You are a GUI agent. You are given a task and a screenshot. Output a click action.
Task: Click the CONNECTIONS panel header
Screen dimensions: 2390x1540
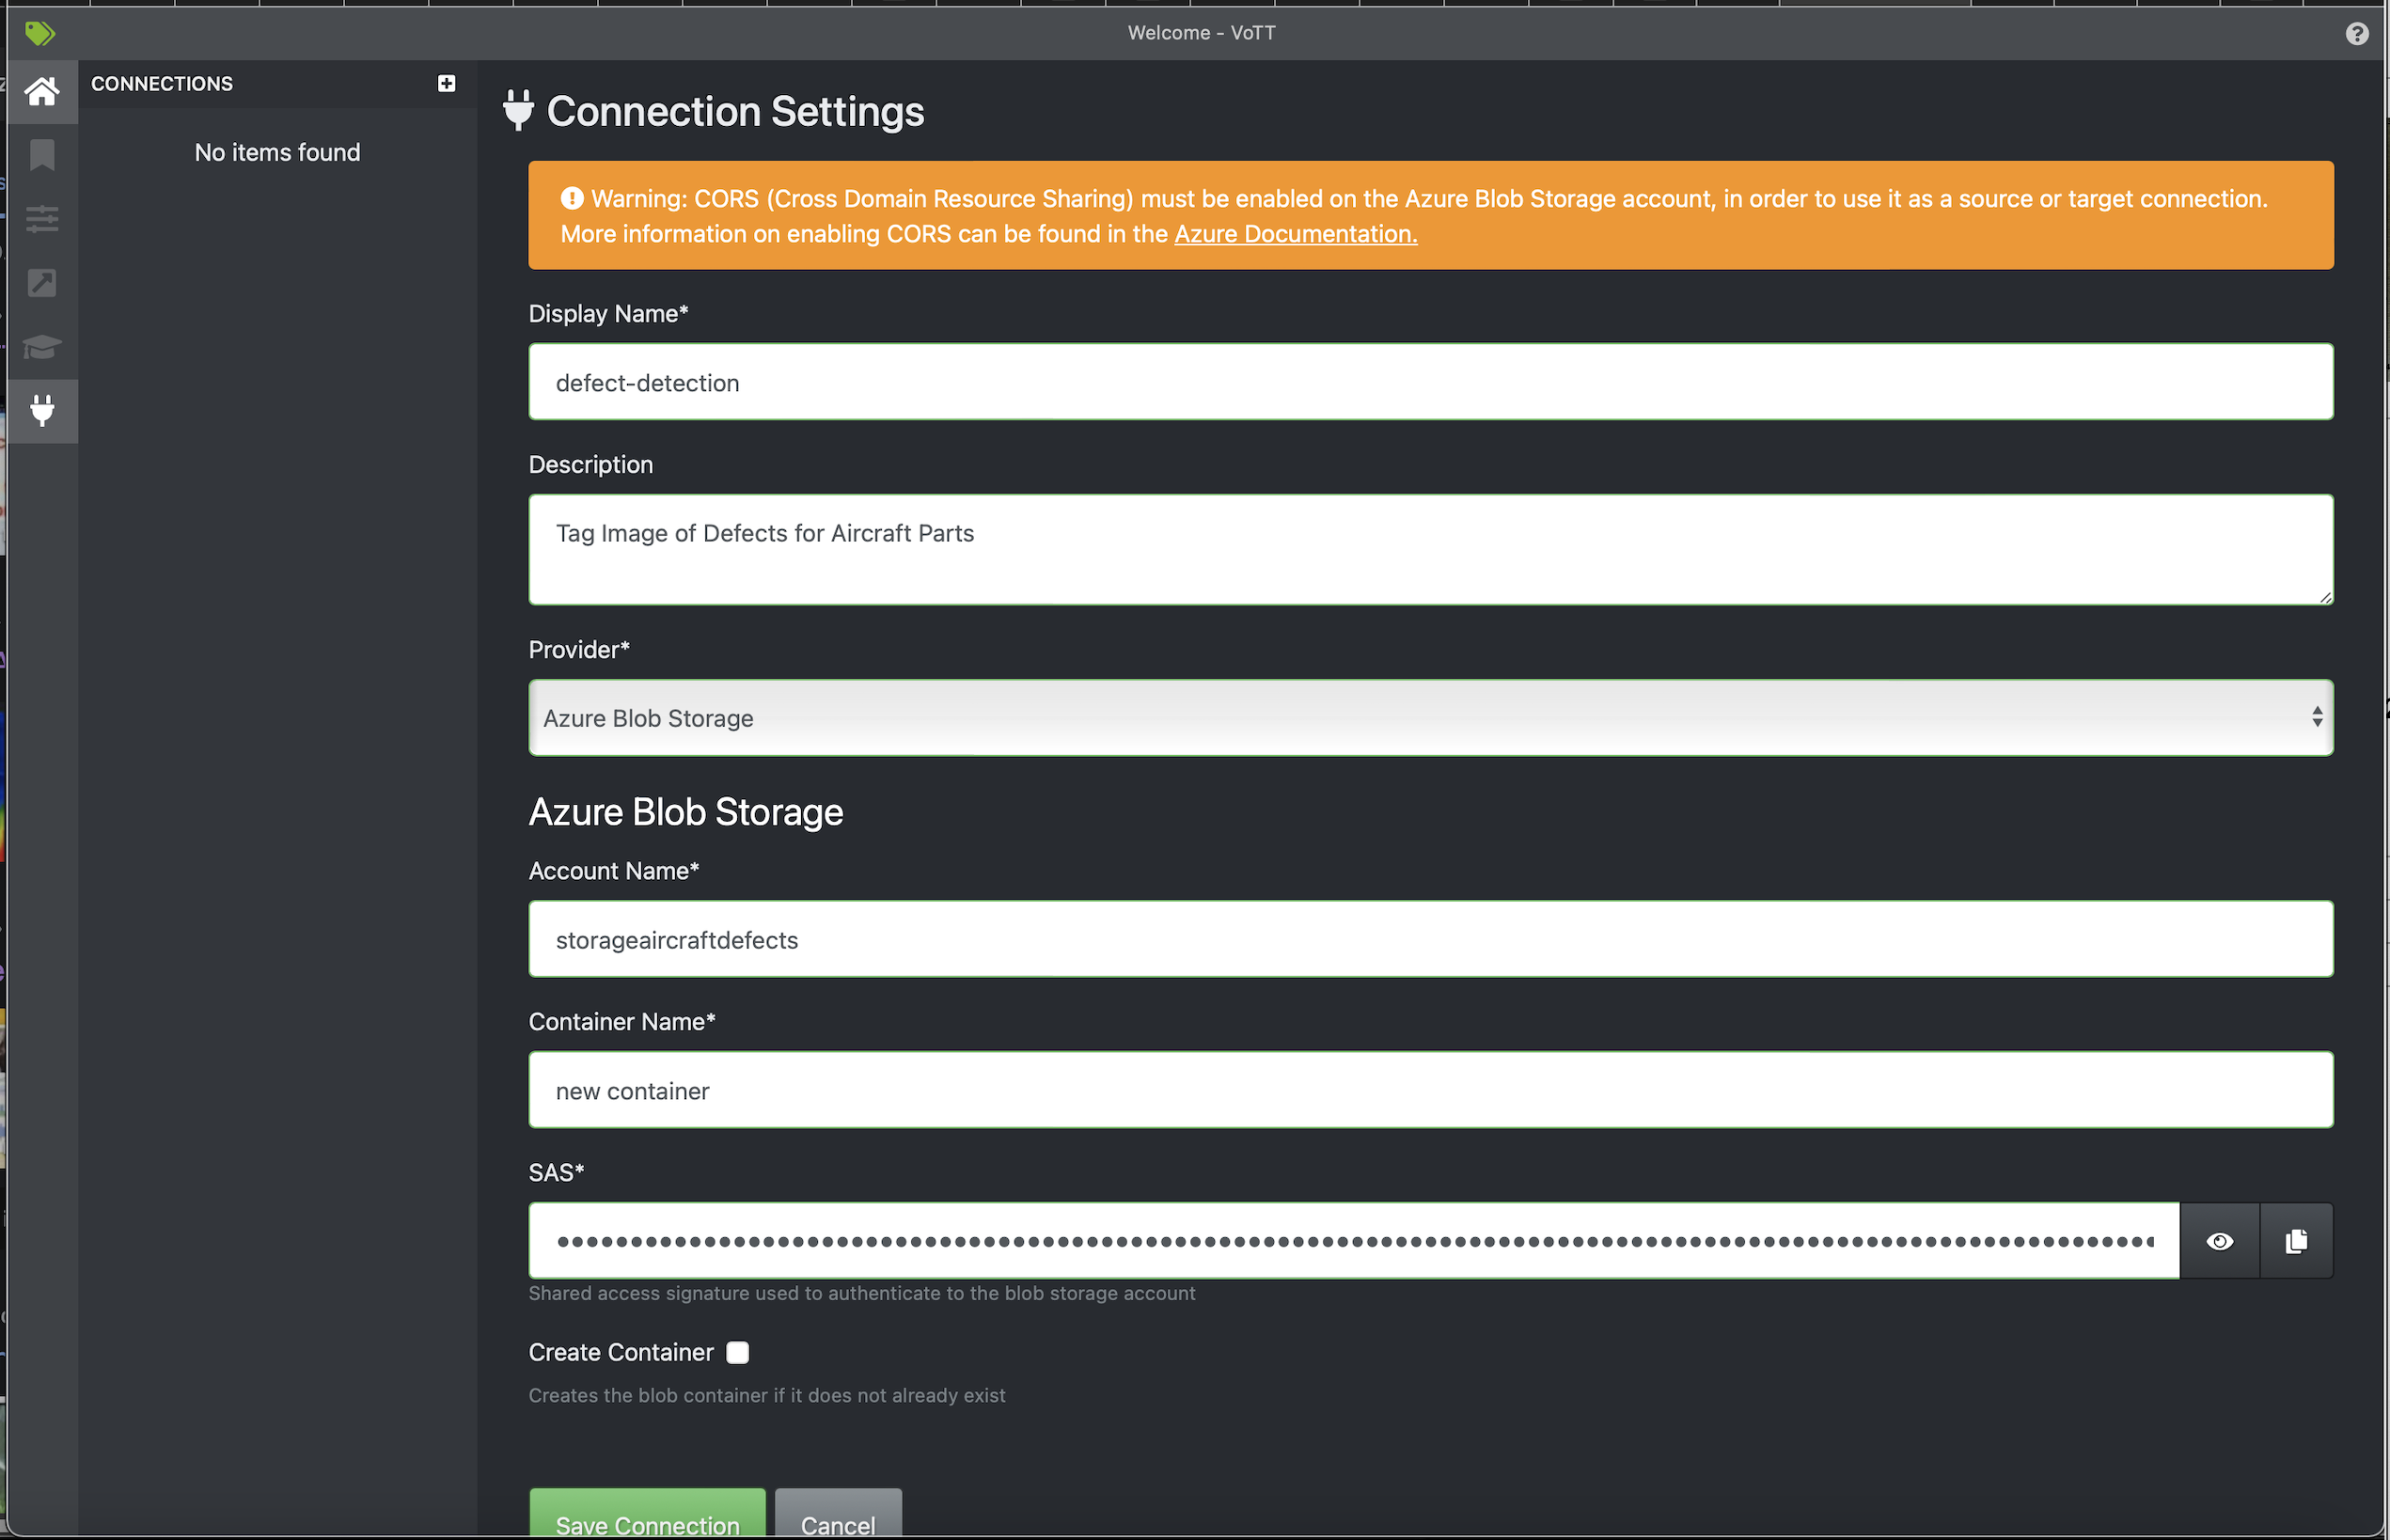162,84
